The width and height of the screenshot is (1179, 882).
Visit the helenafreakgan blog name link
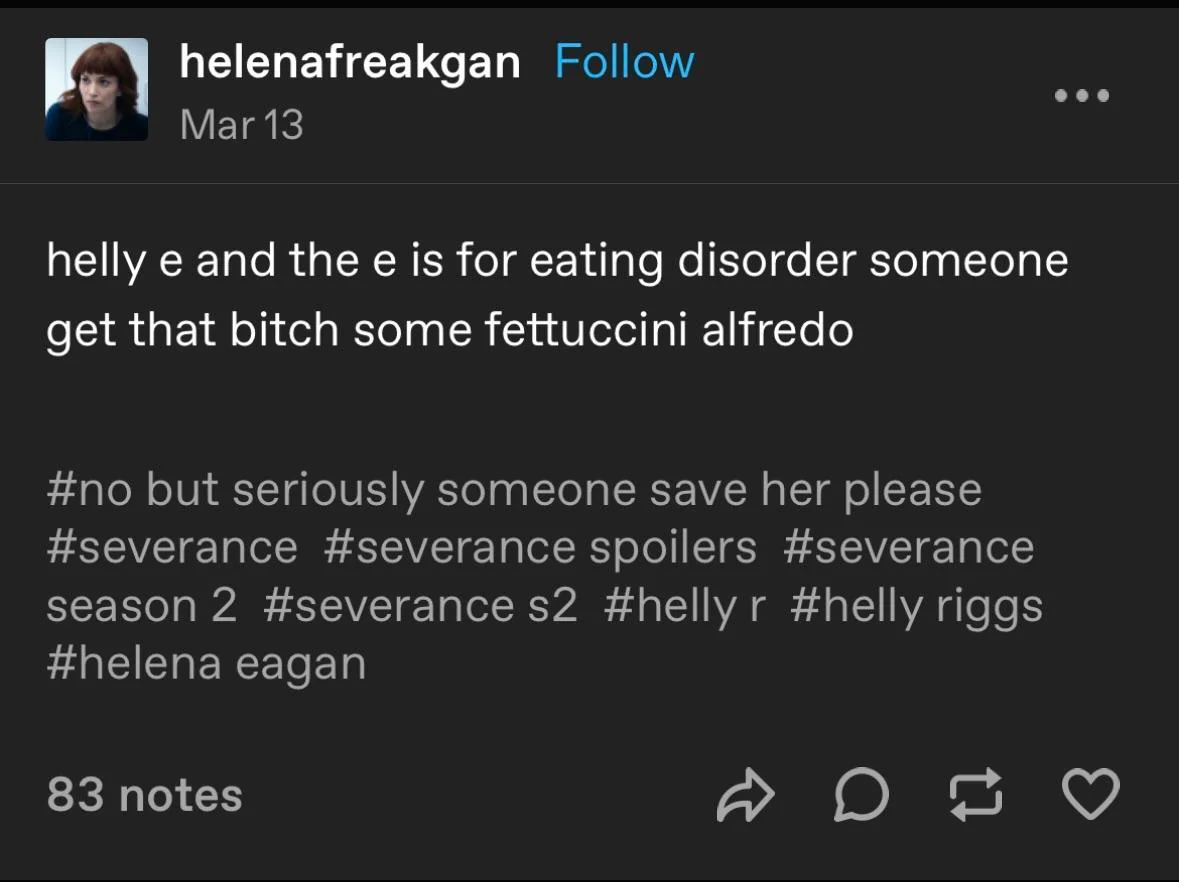coord(350,62)
